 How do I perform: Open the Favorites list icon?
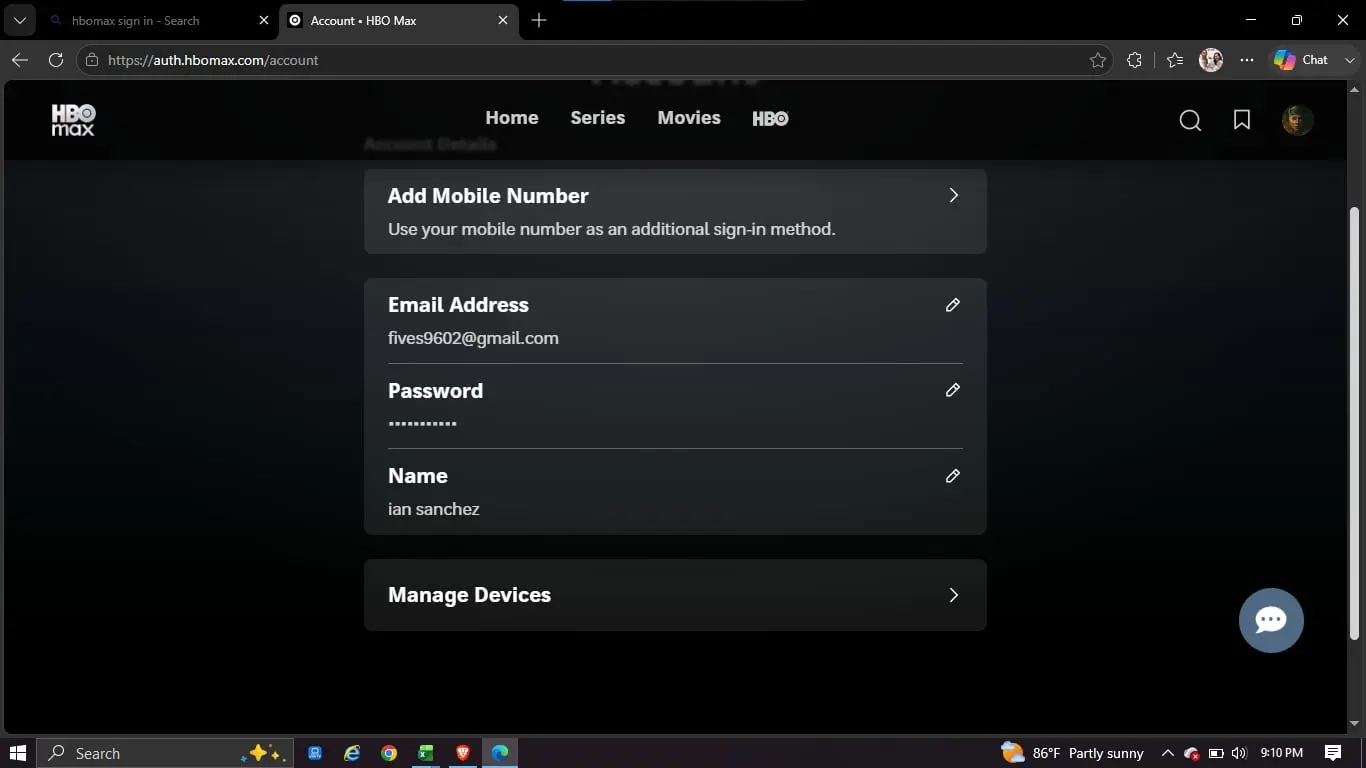point(1175,60)
